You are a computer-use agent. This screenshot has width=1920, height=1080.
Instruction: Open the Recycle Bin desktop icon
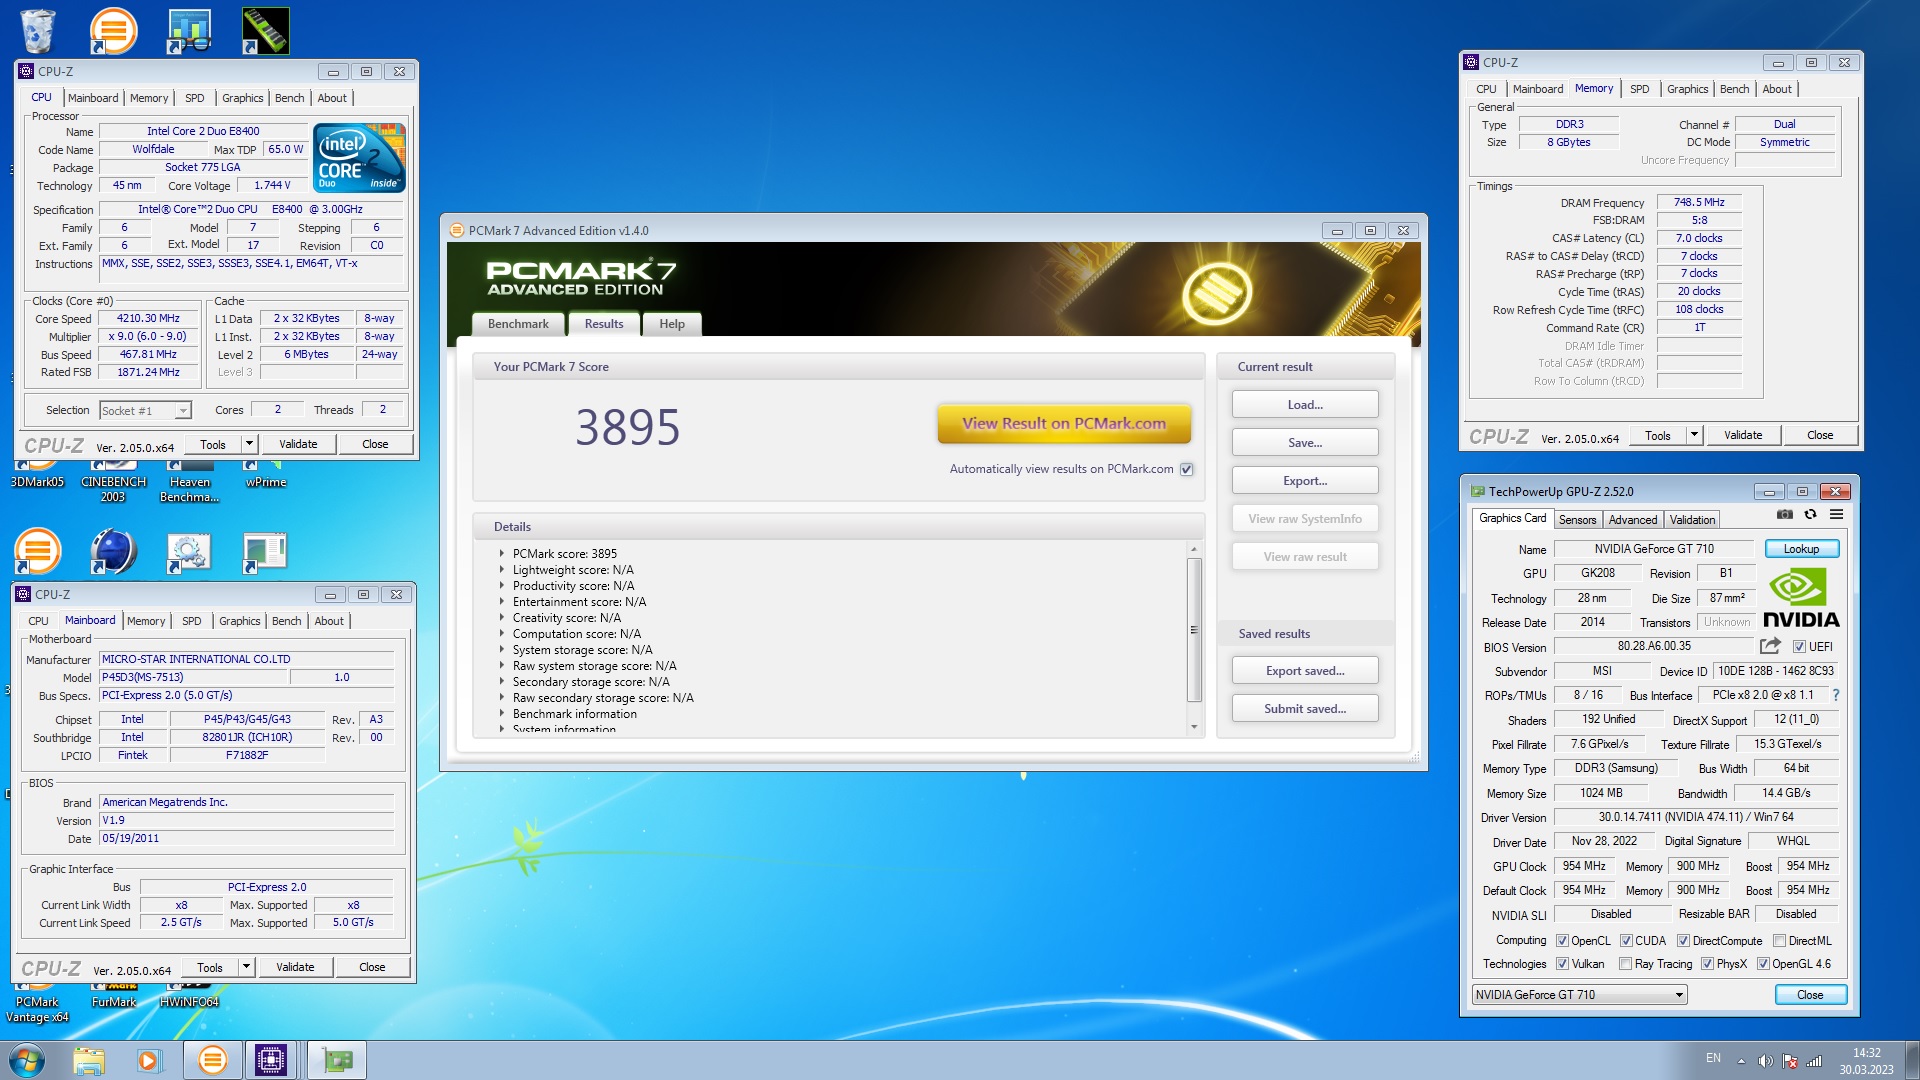(x=38, y=30)
